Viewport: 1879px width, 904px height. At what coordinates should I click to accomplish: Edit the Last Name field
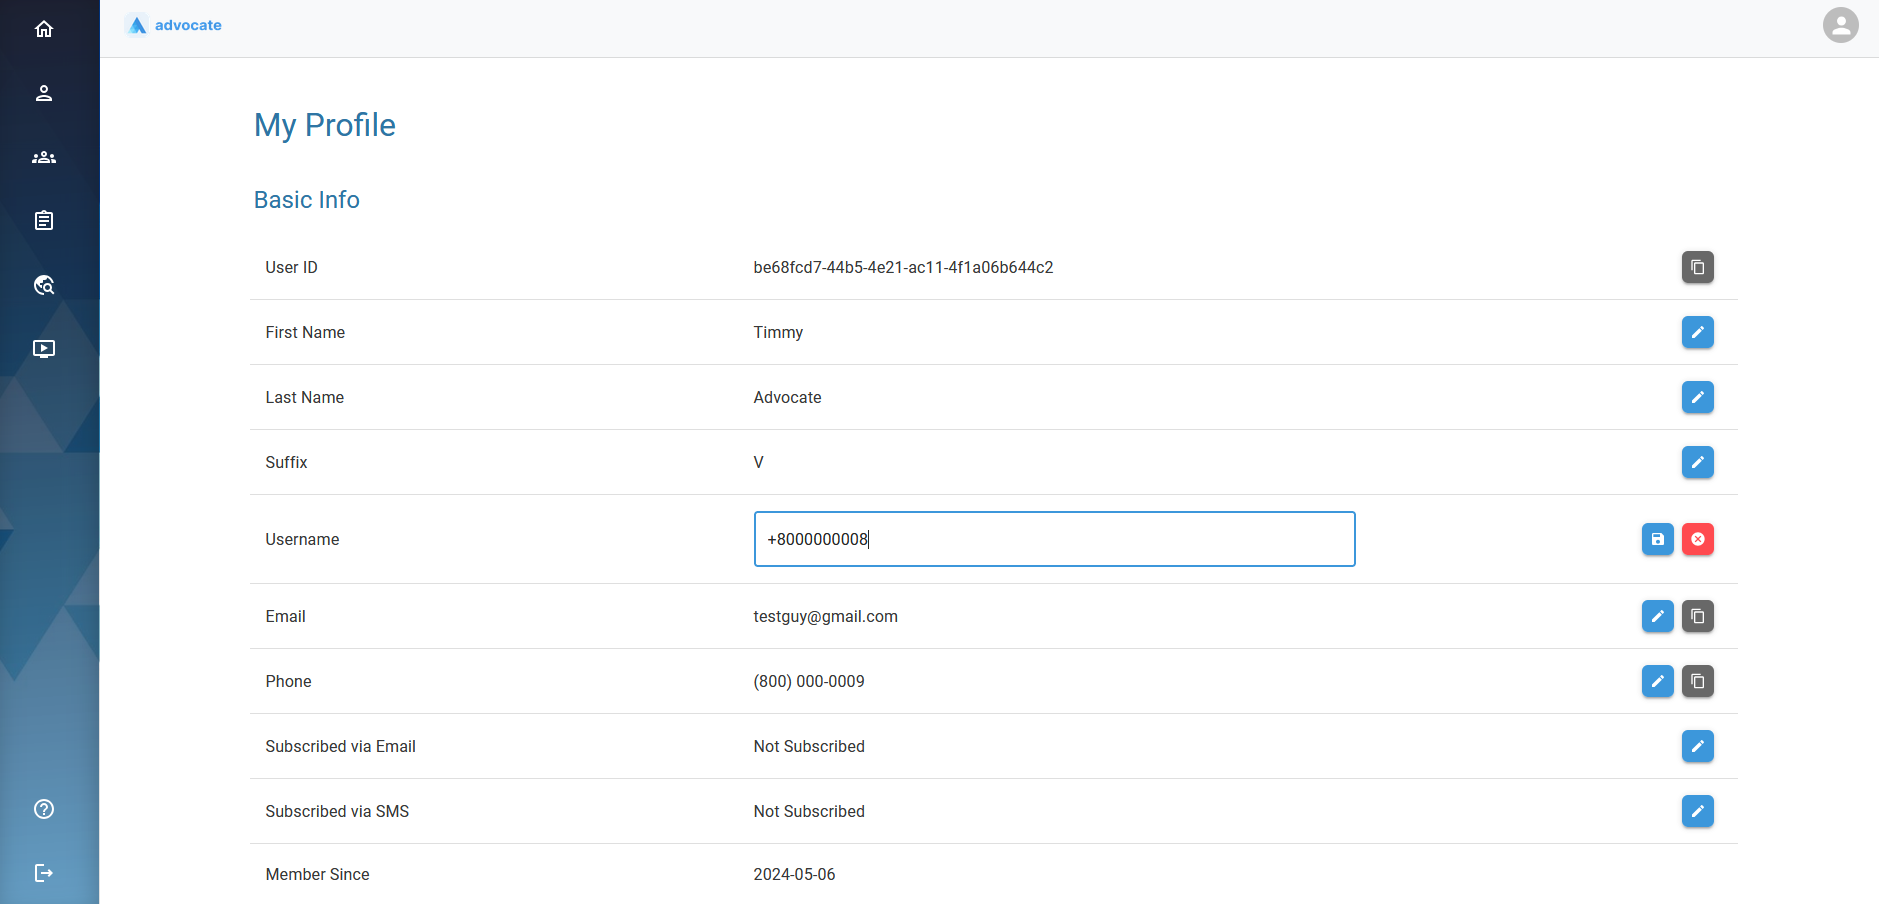(1697, 397)
